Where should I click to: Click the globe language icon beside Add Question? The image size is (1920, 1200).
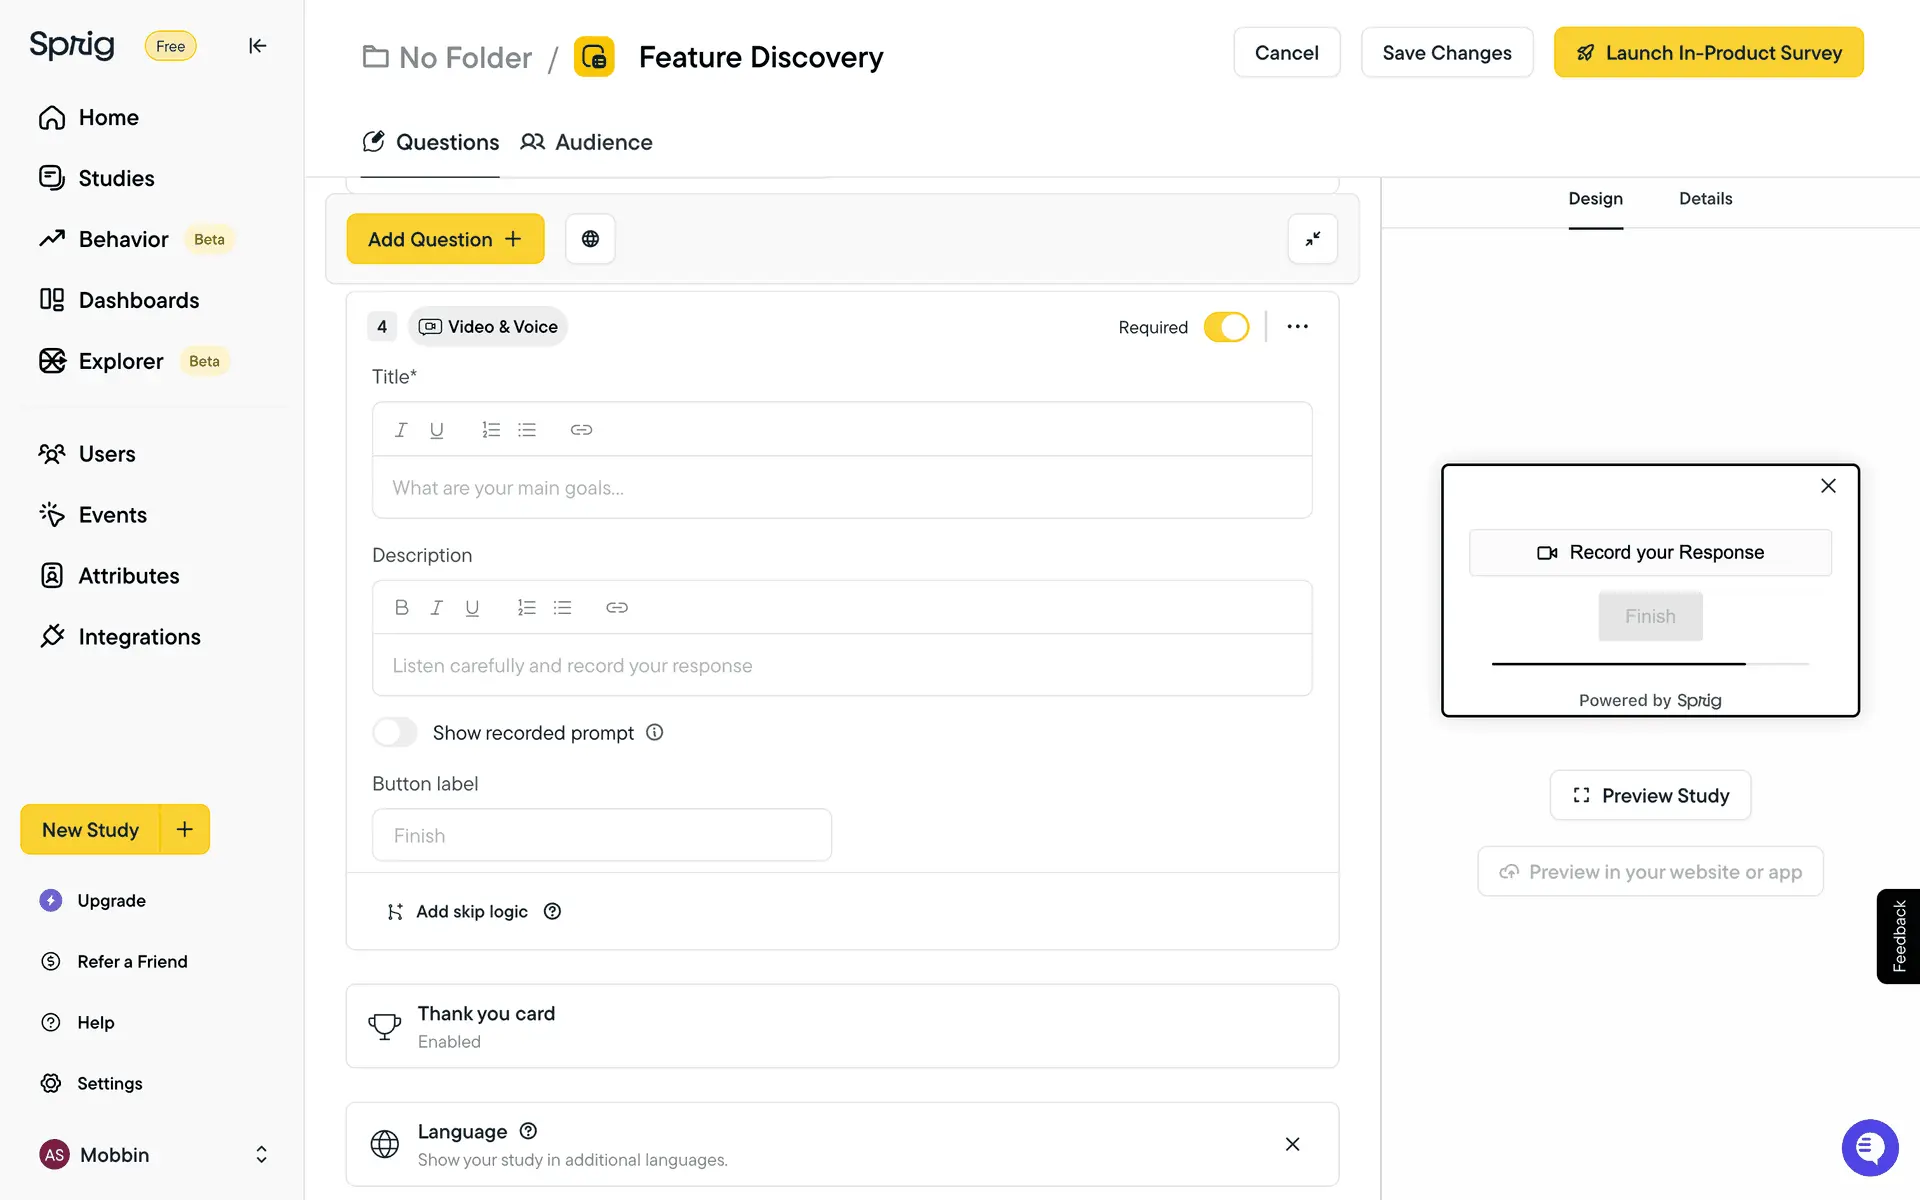pyautogui.click(x=590, y=239)
